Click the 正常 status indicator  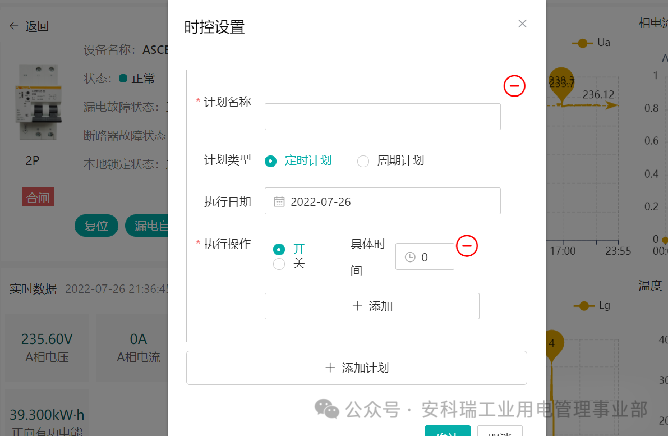(137, 78)
